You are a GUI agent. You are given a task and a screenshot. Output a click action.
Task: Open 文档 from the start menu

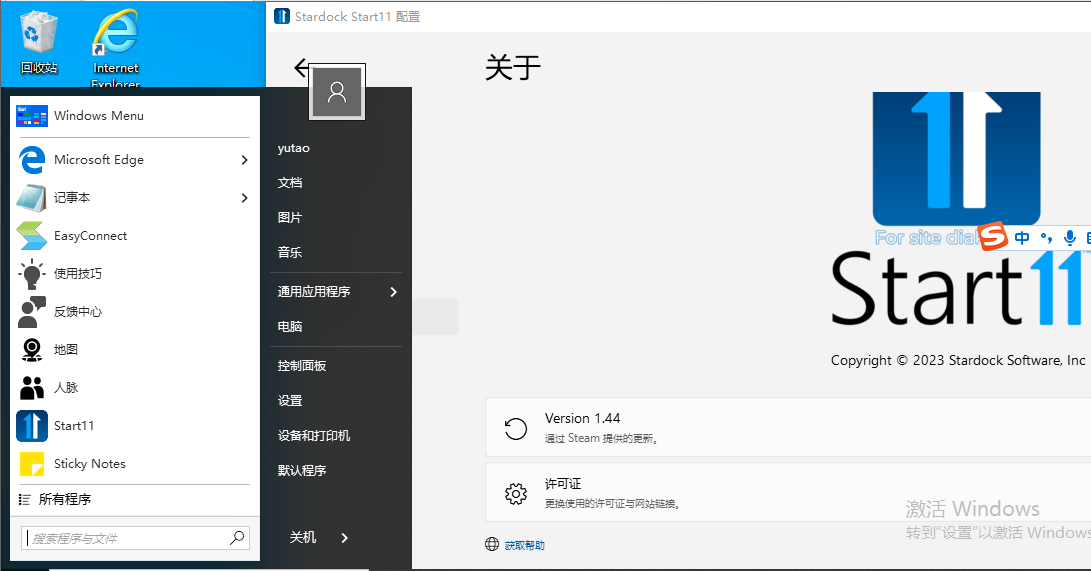tap(290, 183)
